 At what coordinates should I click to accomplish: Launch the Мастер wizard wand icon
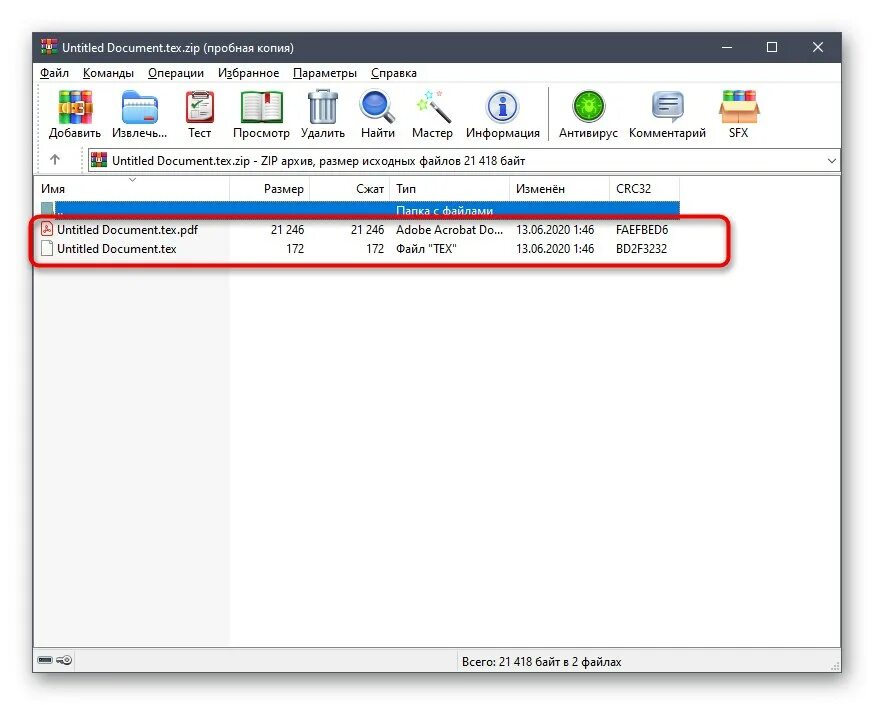coord(433,108)
